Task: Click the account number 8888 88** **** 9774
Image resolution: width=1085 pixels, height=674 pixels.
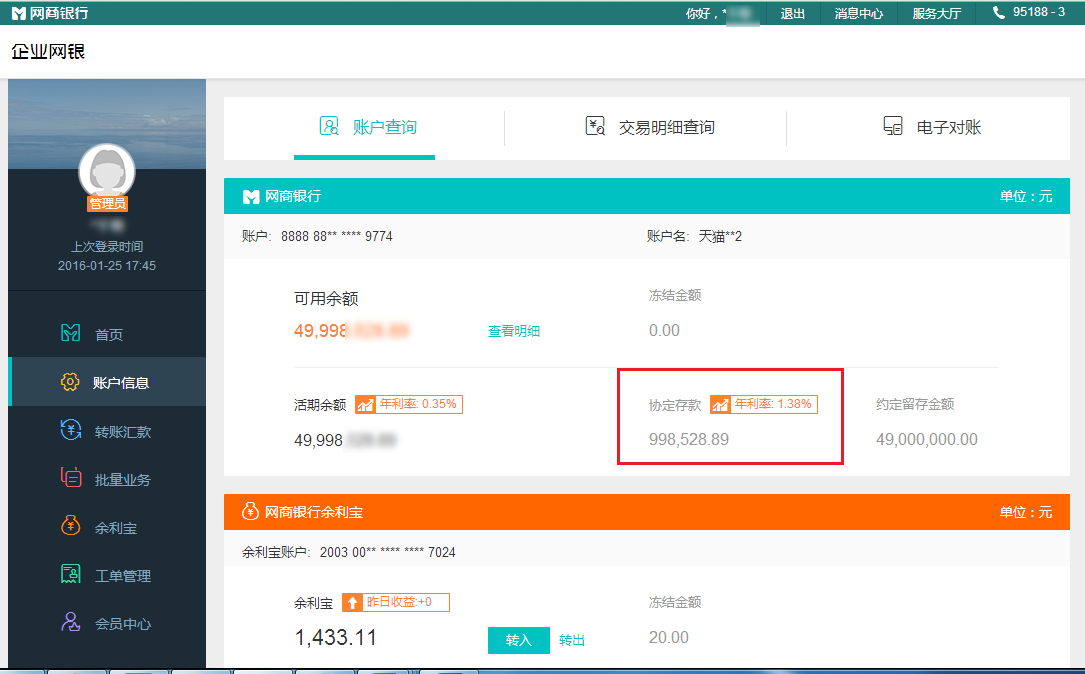Action: point(336,236)
